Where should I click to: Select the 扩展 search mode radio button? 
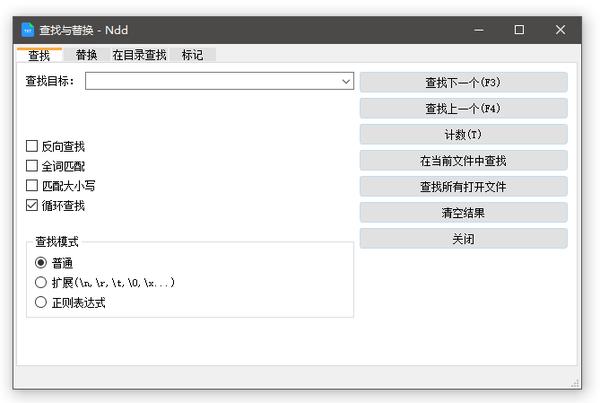tap(41, 283)
